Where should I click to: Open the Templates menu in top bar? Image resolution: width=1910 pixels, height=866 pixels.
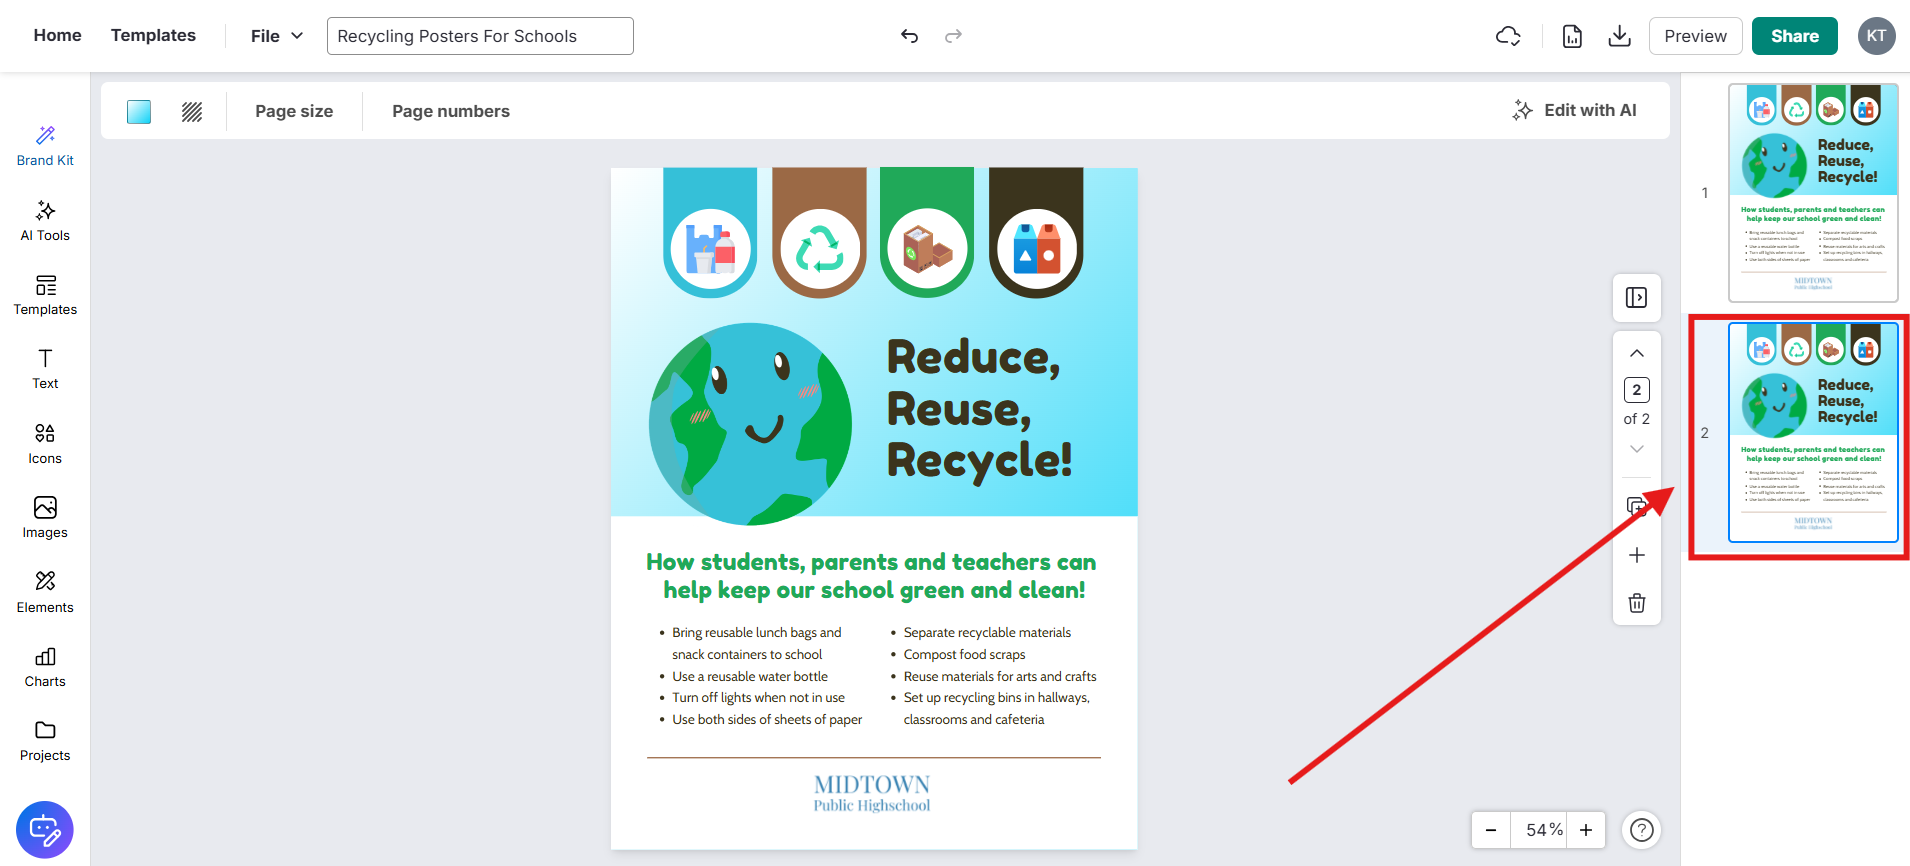point(153,36)
